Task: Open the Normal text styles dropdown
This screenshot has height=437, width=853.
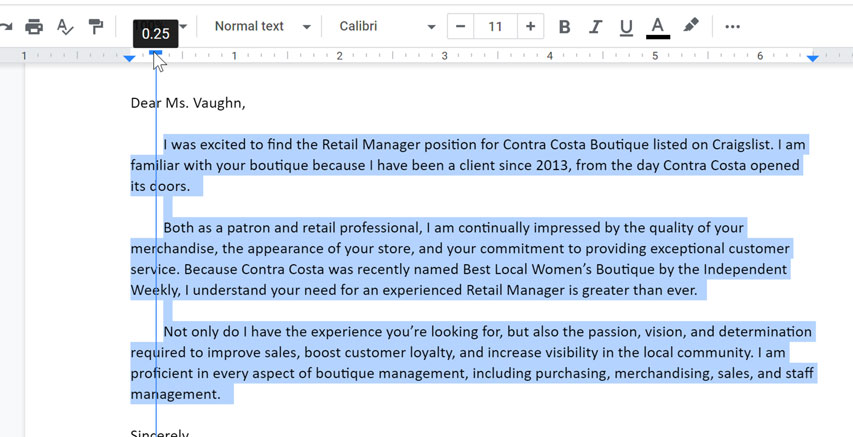Action: pos(262,27)
